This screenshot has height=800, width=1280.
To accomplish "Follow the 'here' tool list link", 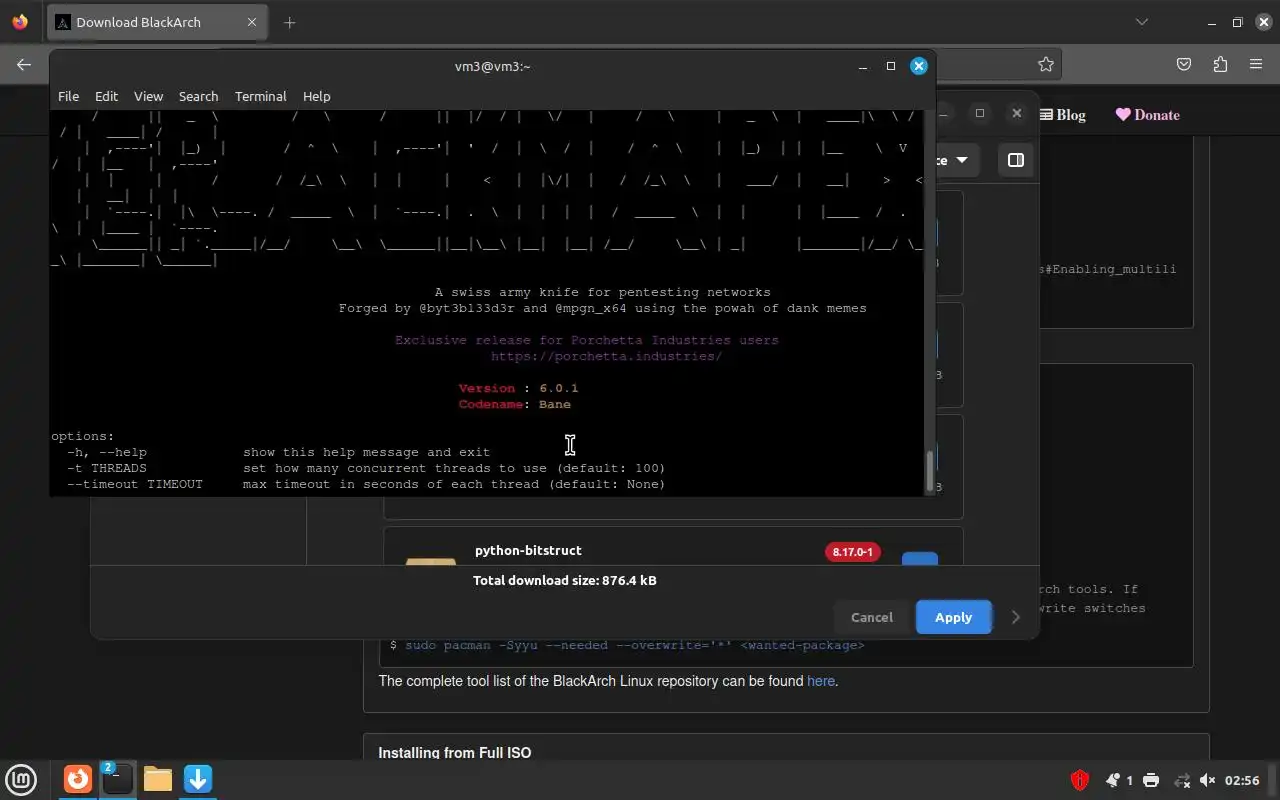I will [x=820, y=681].
